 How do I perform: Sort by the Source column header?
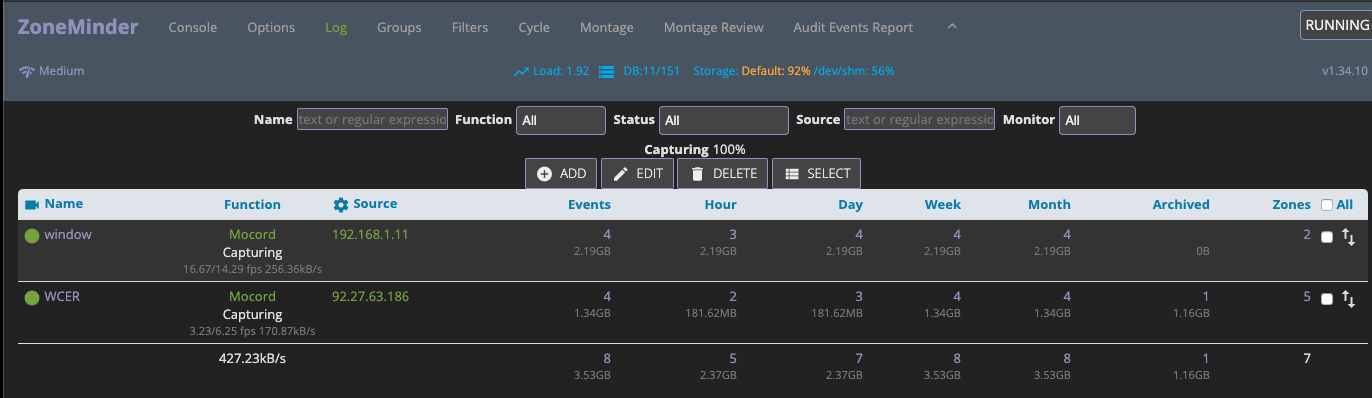click(x=375, y=204)
